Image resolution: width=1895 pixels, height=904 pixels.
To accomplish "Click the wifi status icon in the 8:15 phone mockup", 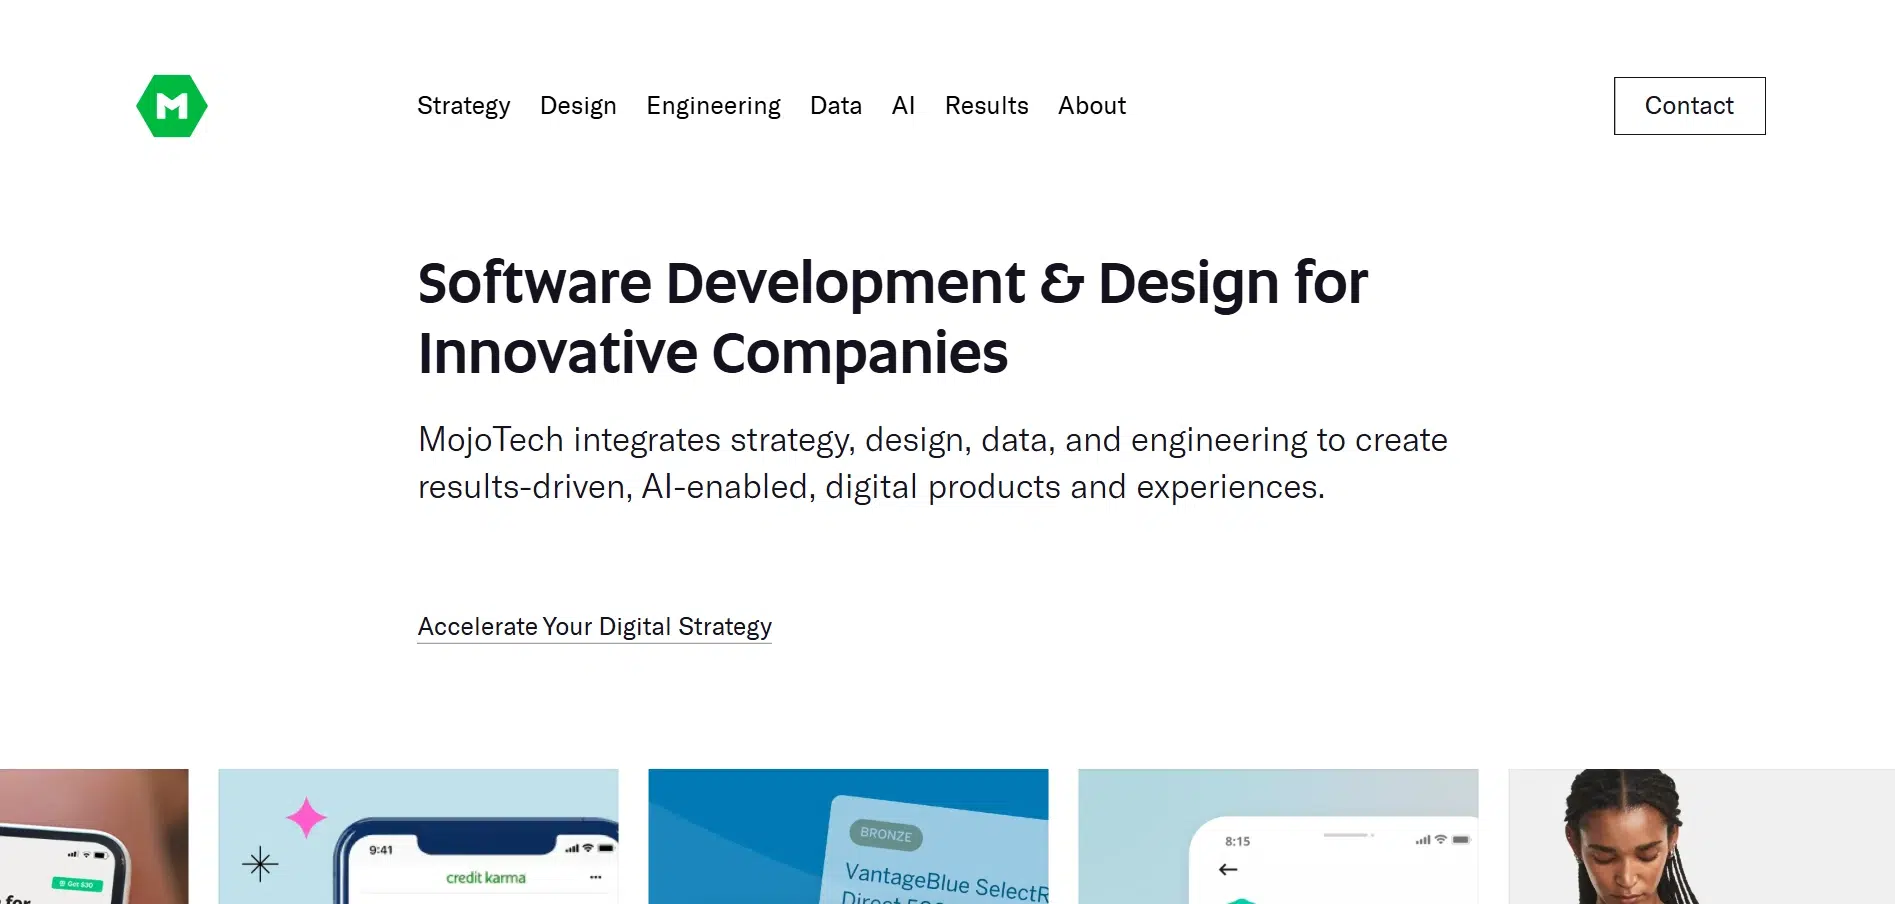I will point(1440,841).
